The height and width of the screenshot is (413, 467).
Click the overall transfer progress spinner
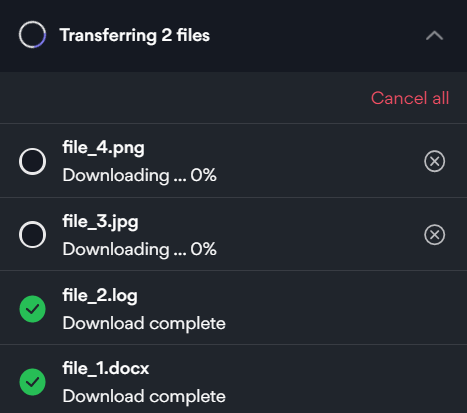click(32, 35)
